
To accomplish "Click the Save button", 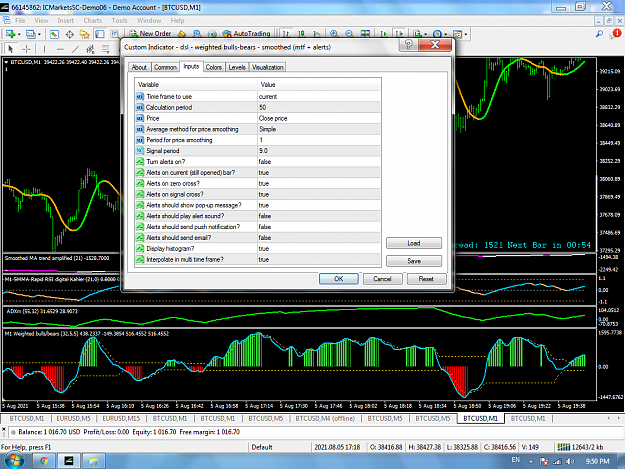I will pos(414,261).
